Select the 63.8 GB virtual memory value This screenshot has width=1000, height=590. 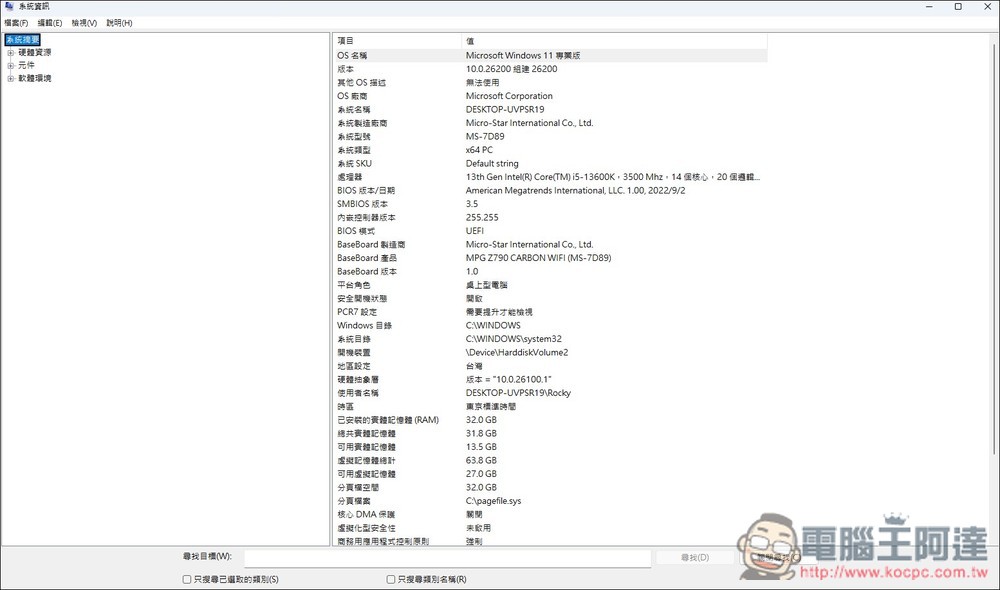[x=481, y=460]
